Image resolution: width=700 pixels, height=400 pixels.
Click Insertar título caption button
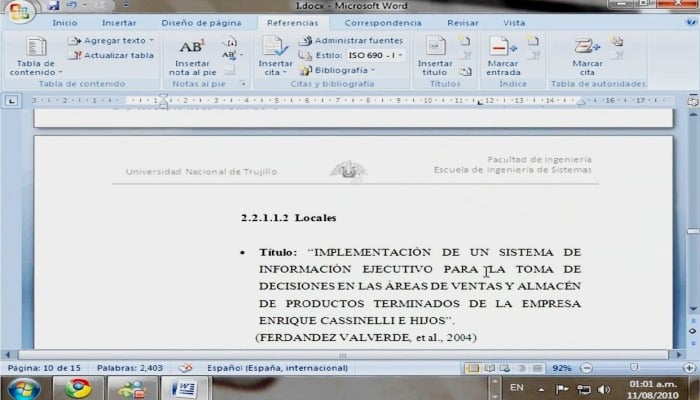click(x=435, y=56)
